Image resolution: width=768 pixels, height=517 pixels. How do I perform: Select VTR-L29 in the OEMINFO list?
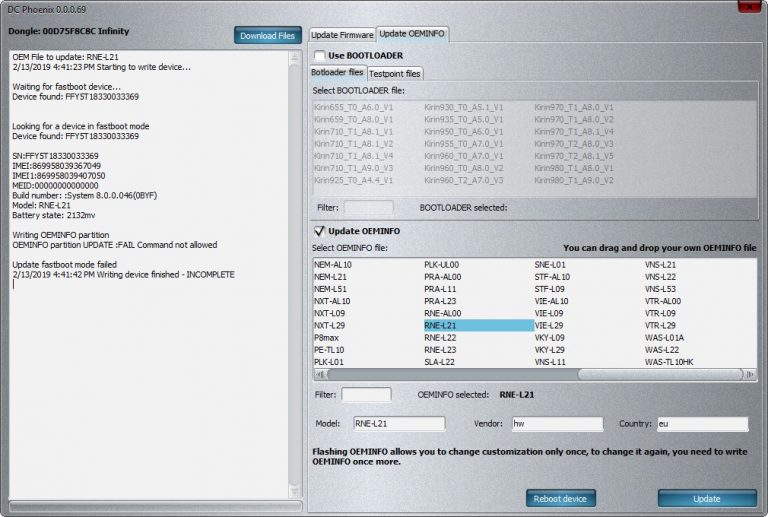(x=660, y=326)
